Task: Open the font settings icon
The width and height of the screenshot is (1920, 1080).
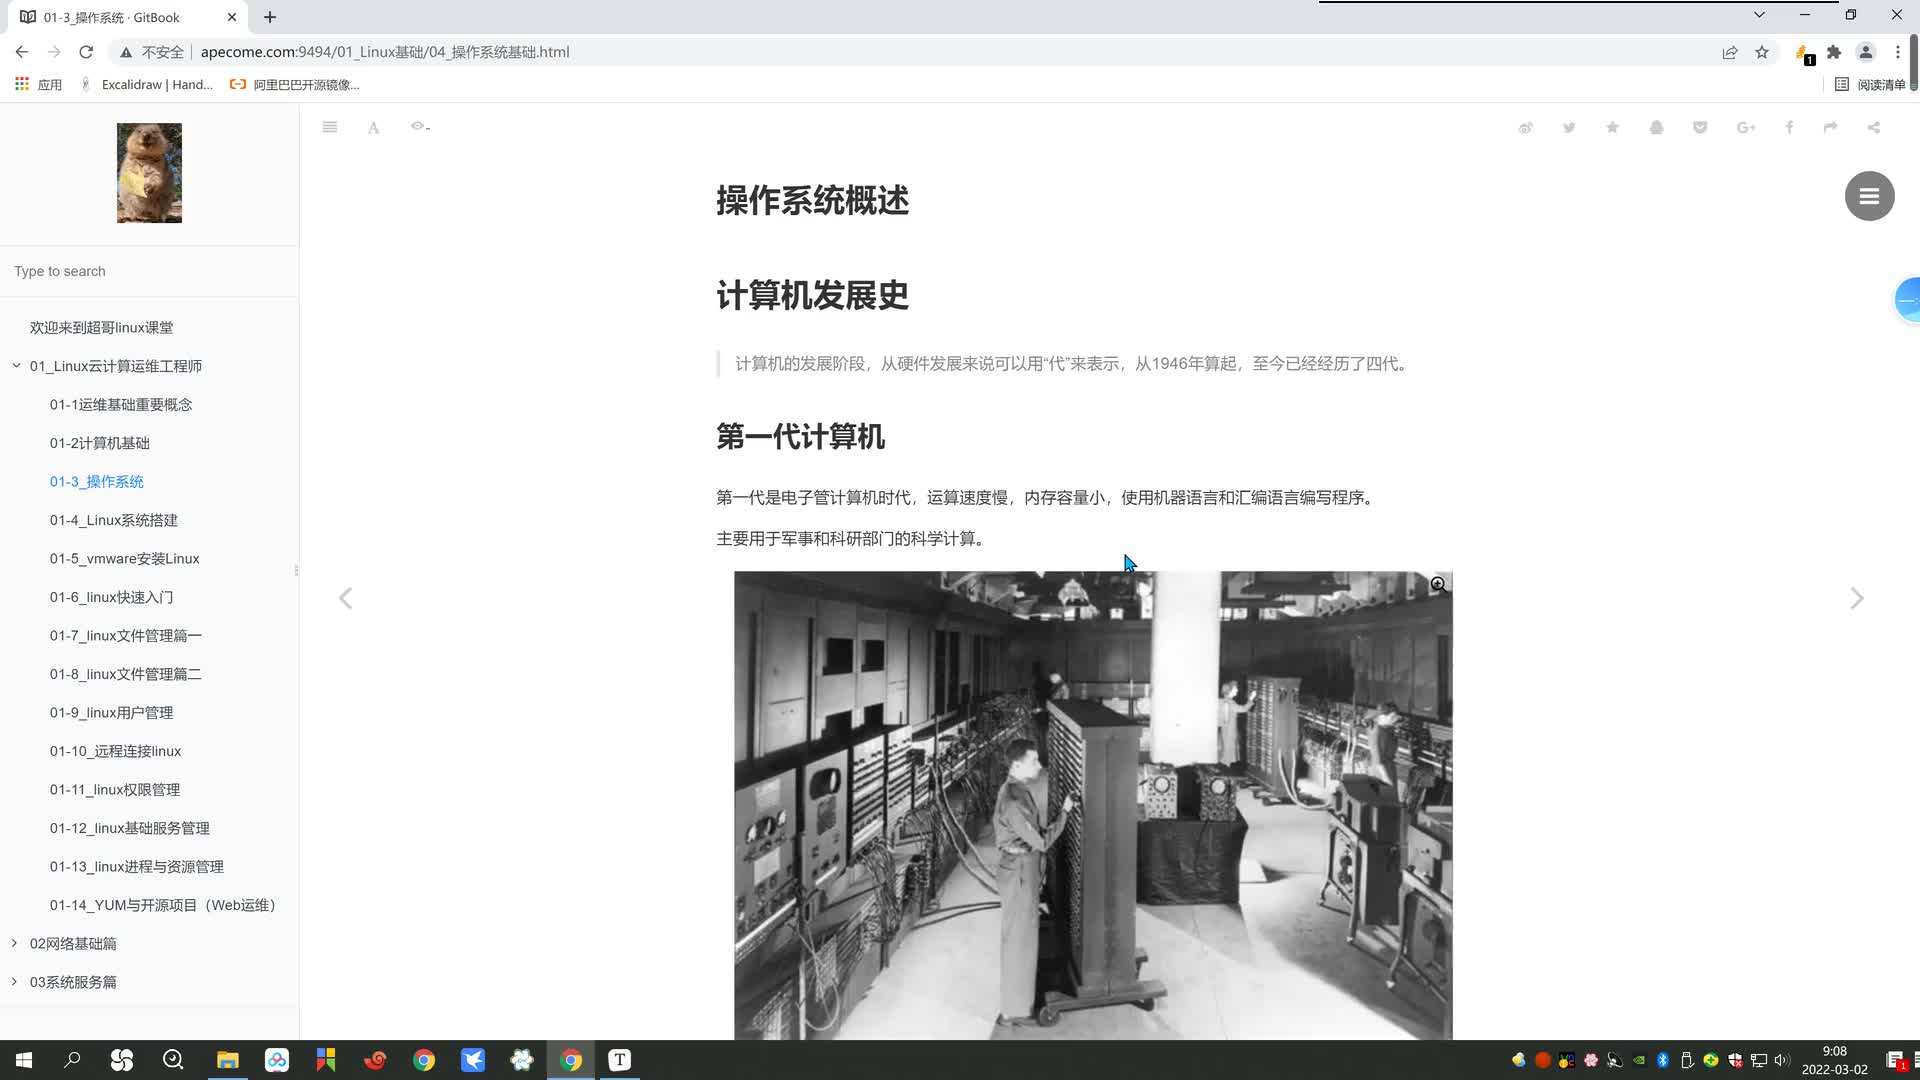Action: (373, 127)
